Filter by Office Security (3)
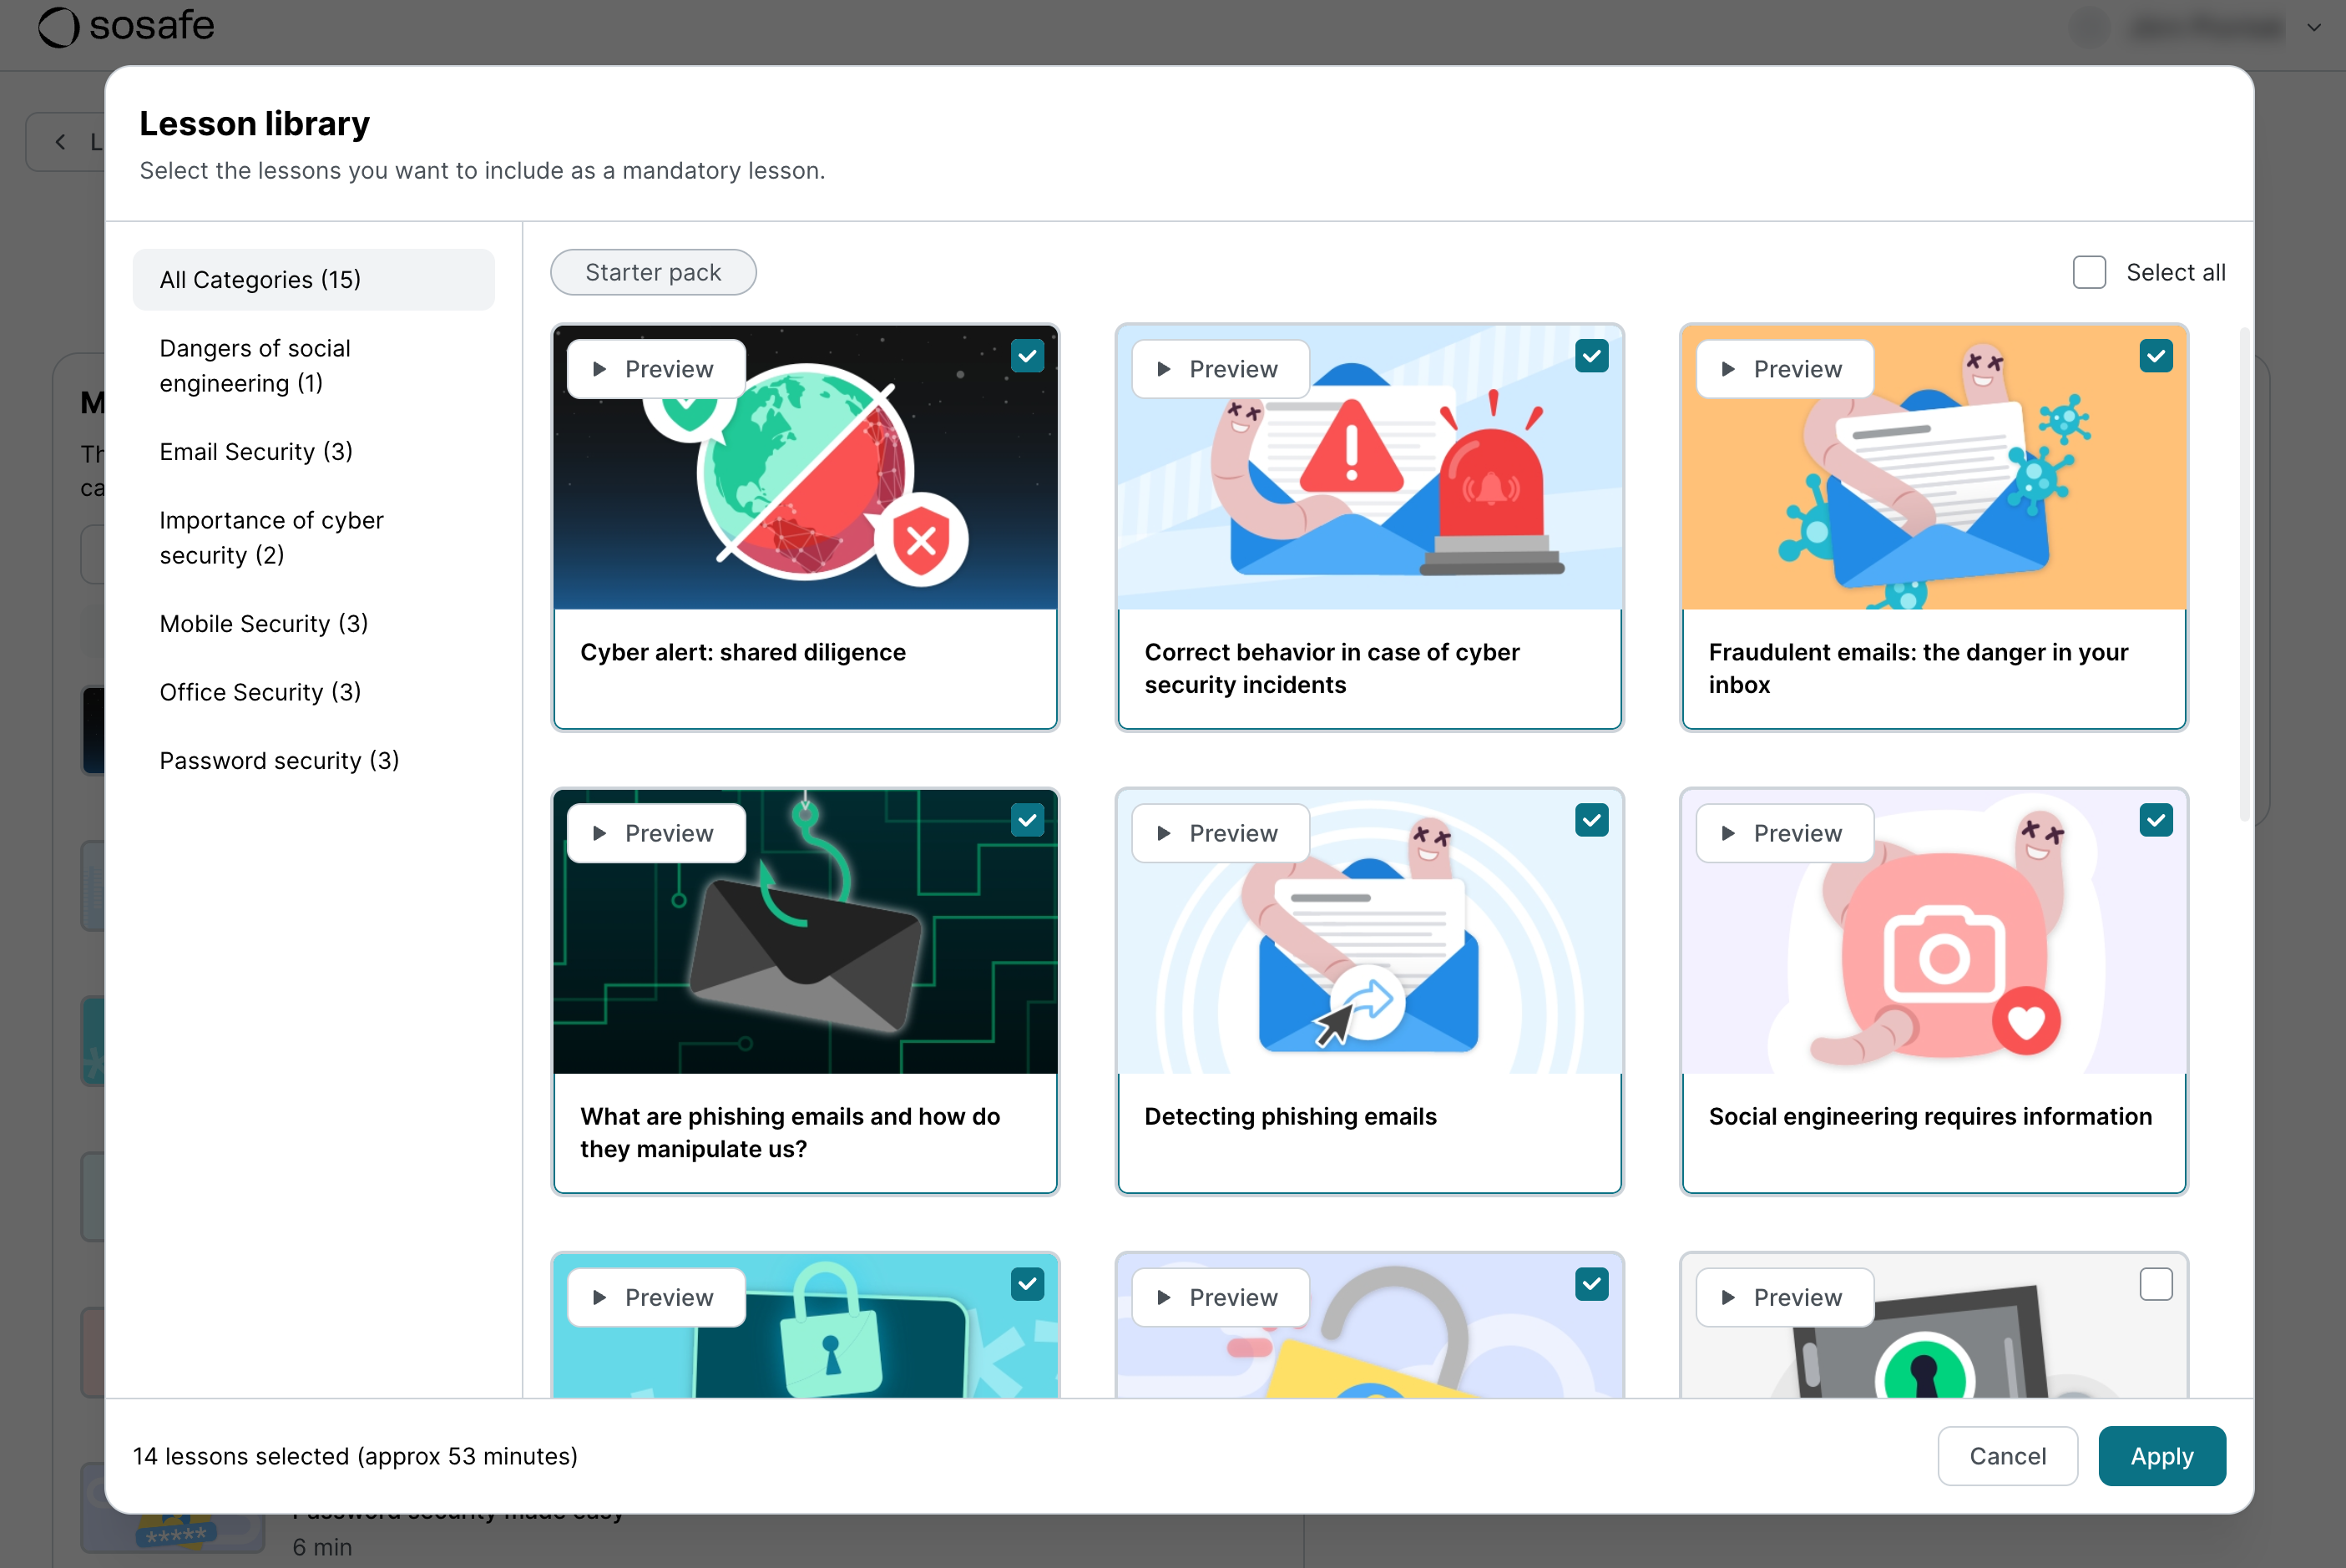The image size is (2346, 1568). [x=313, y=692]
